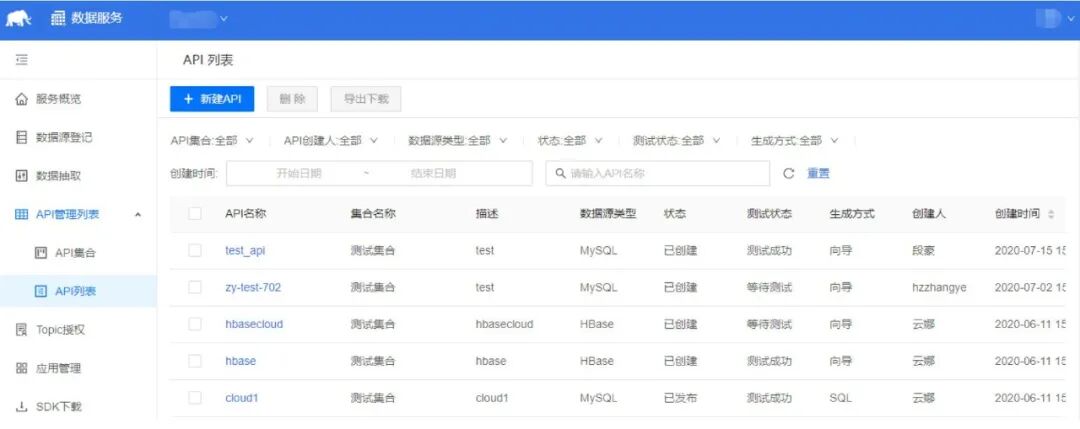
Task: Click the 重置 link
Action: coord(818,174)
